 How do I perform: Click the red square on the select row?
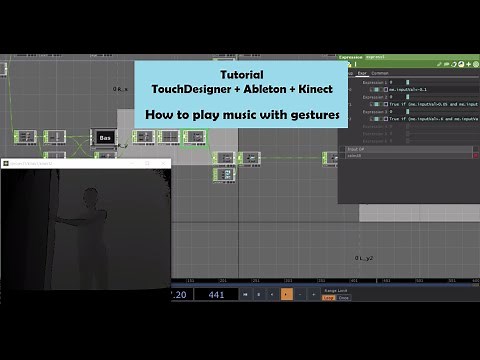click(476, 156)
